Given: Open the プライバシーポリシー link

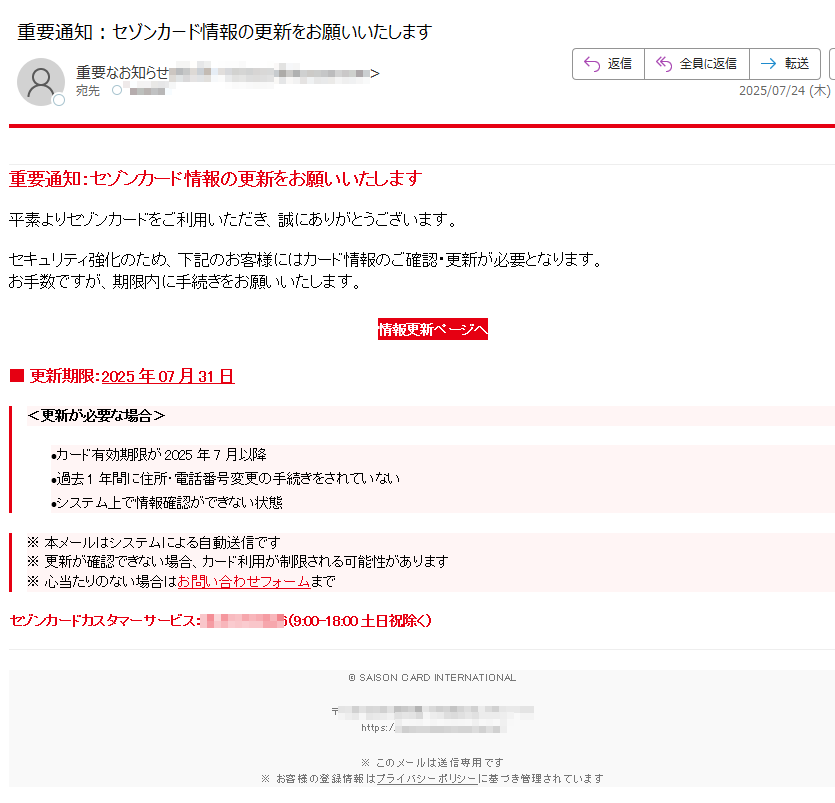Looking at the screenshot, I should point(427,779).
